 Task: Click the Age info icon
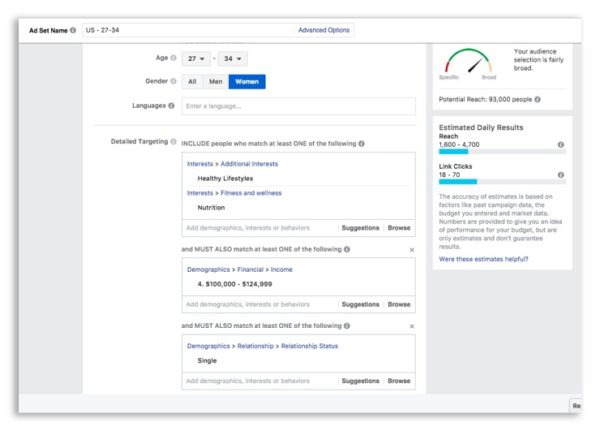pos(173,58)
